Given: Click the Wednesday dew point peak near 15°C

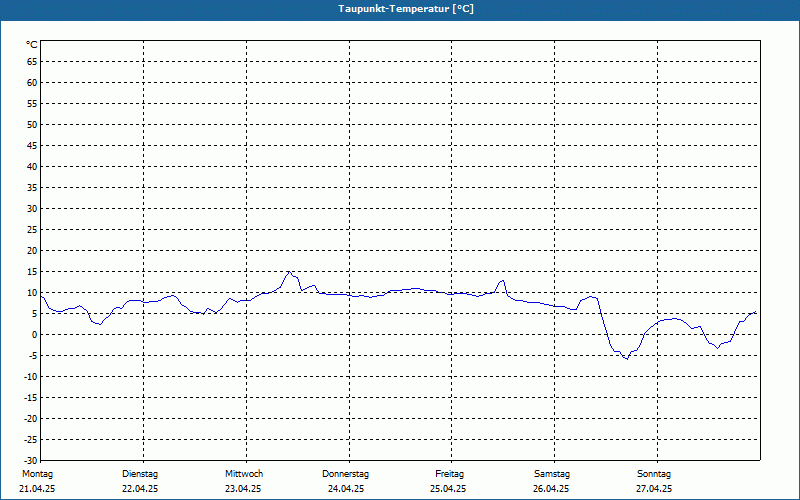Looking at the screenshot, I should tap(289, 272).
